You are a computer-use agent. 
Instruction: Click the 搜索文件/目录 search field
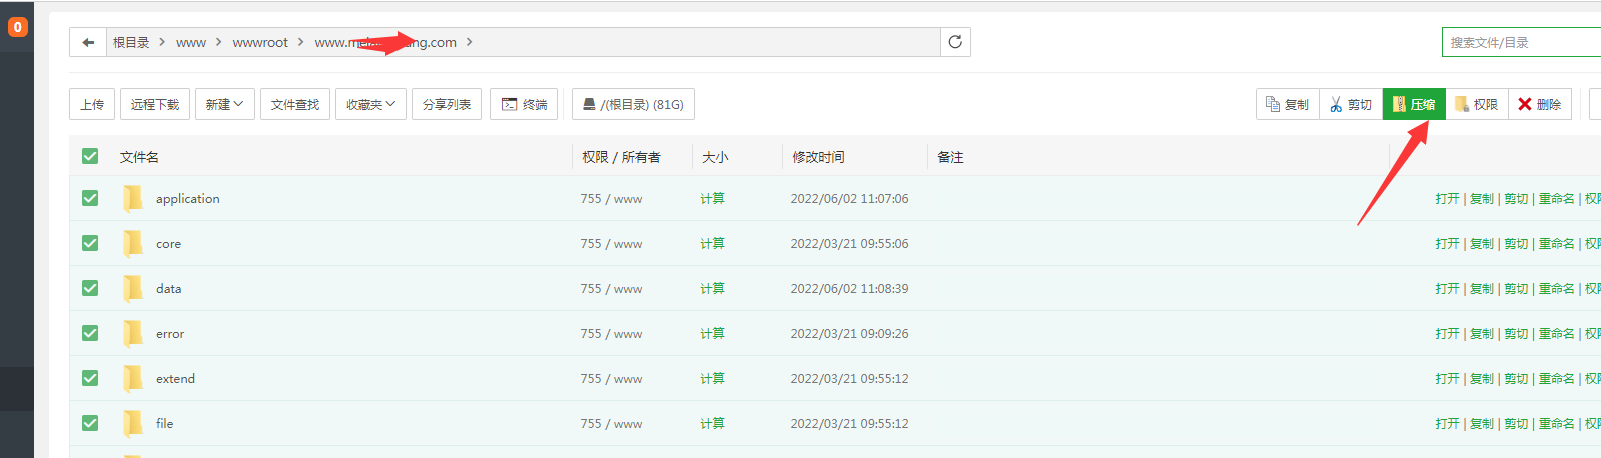tap(1520, 42)
